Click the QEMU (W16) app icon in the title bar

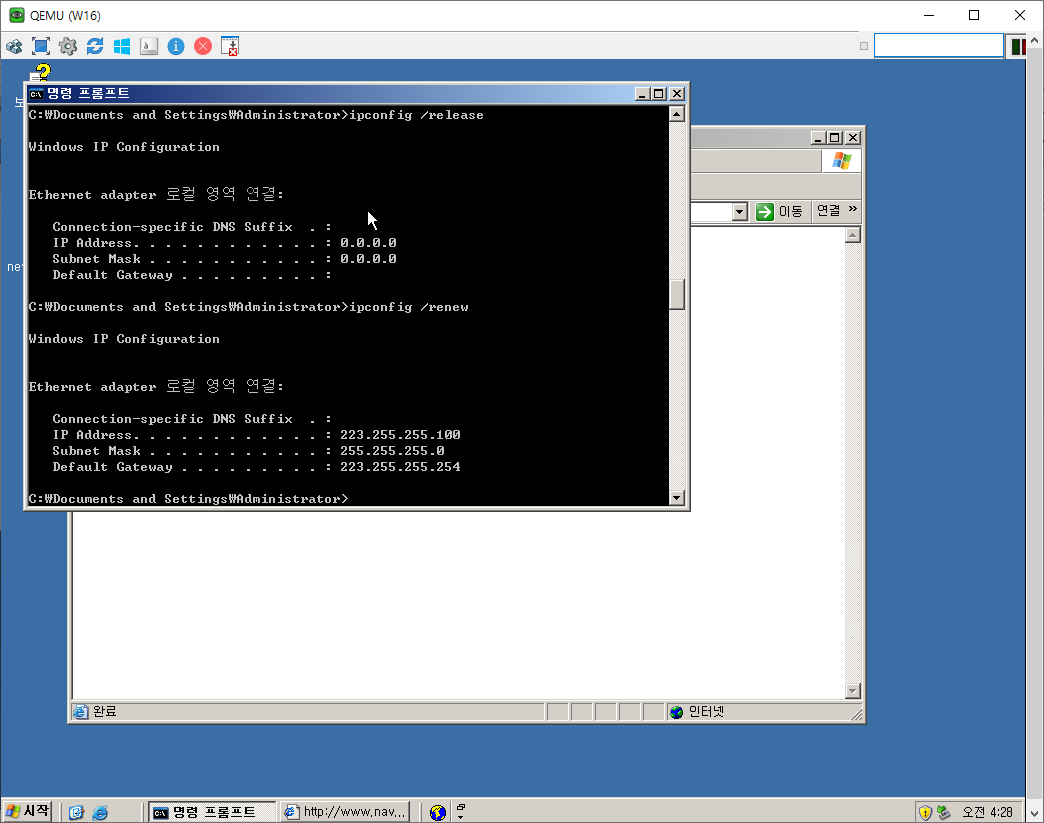coord(17,15)
